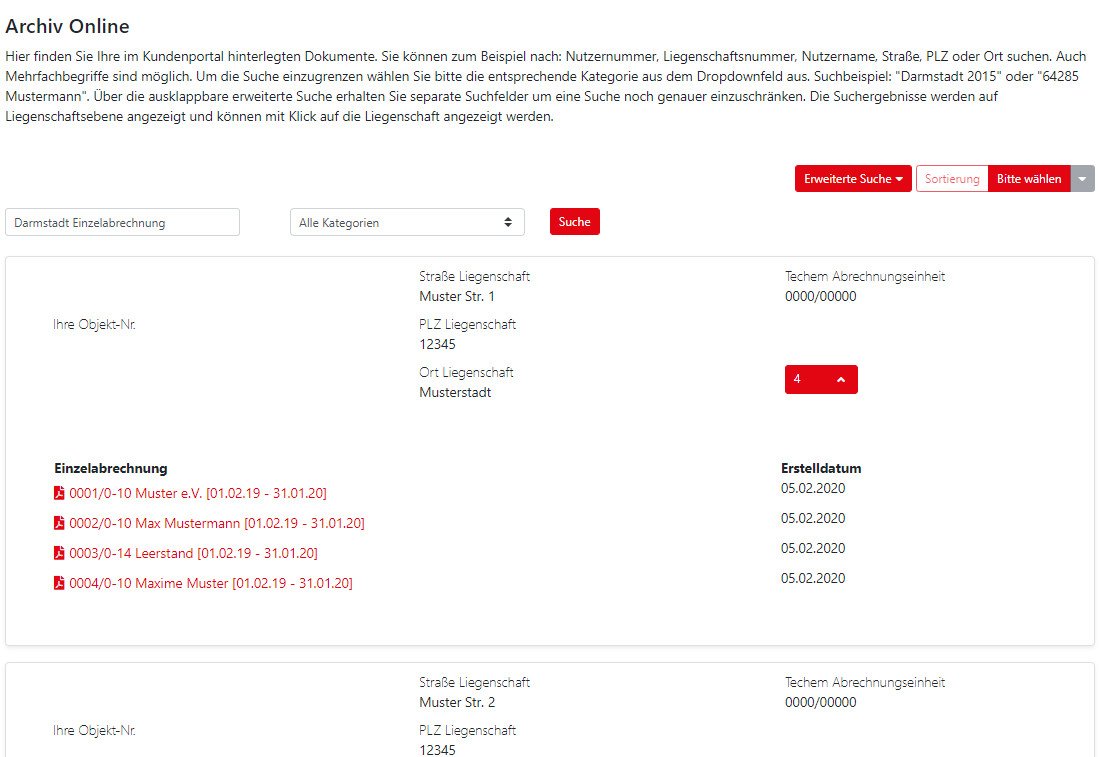Viewport: 1100px width, 757px height.
Task: Open the 0002/0-10 Max Mustermann document link
Action: [x=216, y=523]
